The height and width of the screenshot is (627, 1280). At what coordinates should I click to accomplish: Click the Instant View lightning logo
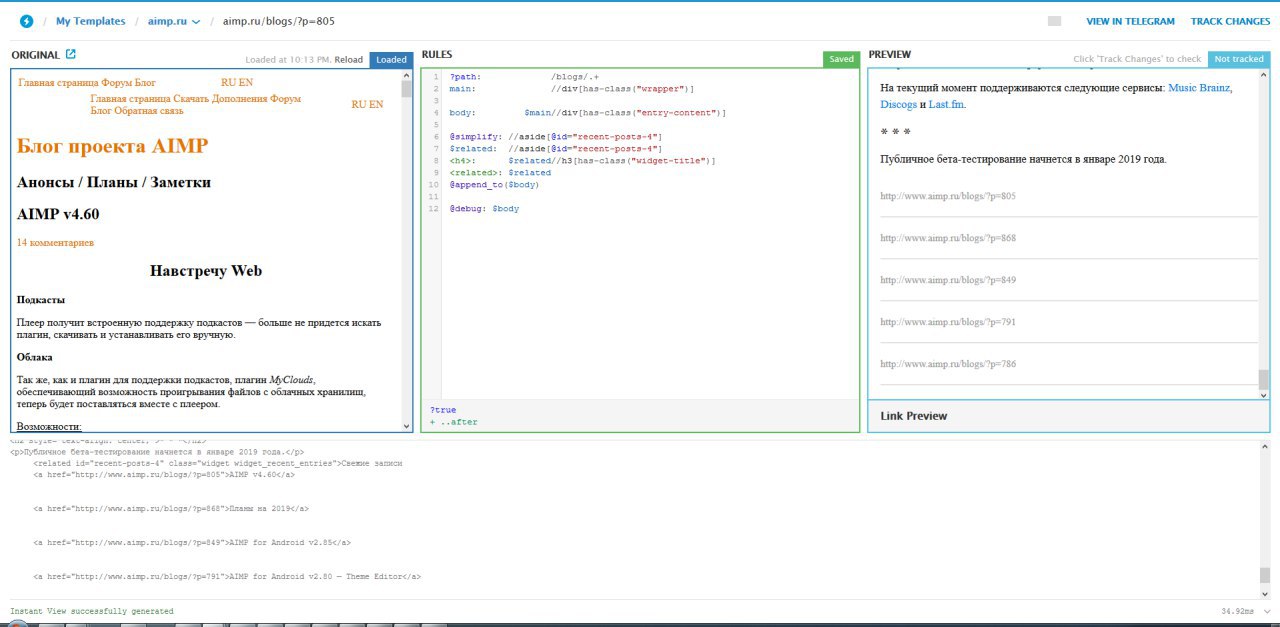pos(26,21)
